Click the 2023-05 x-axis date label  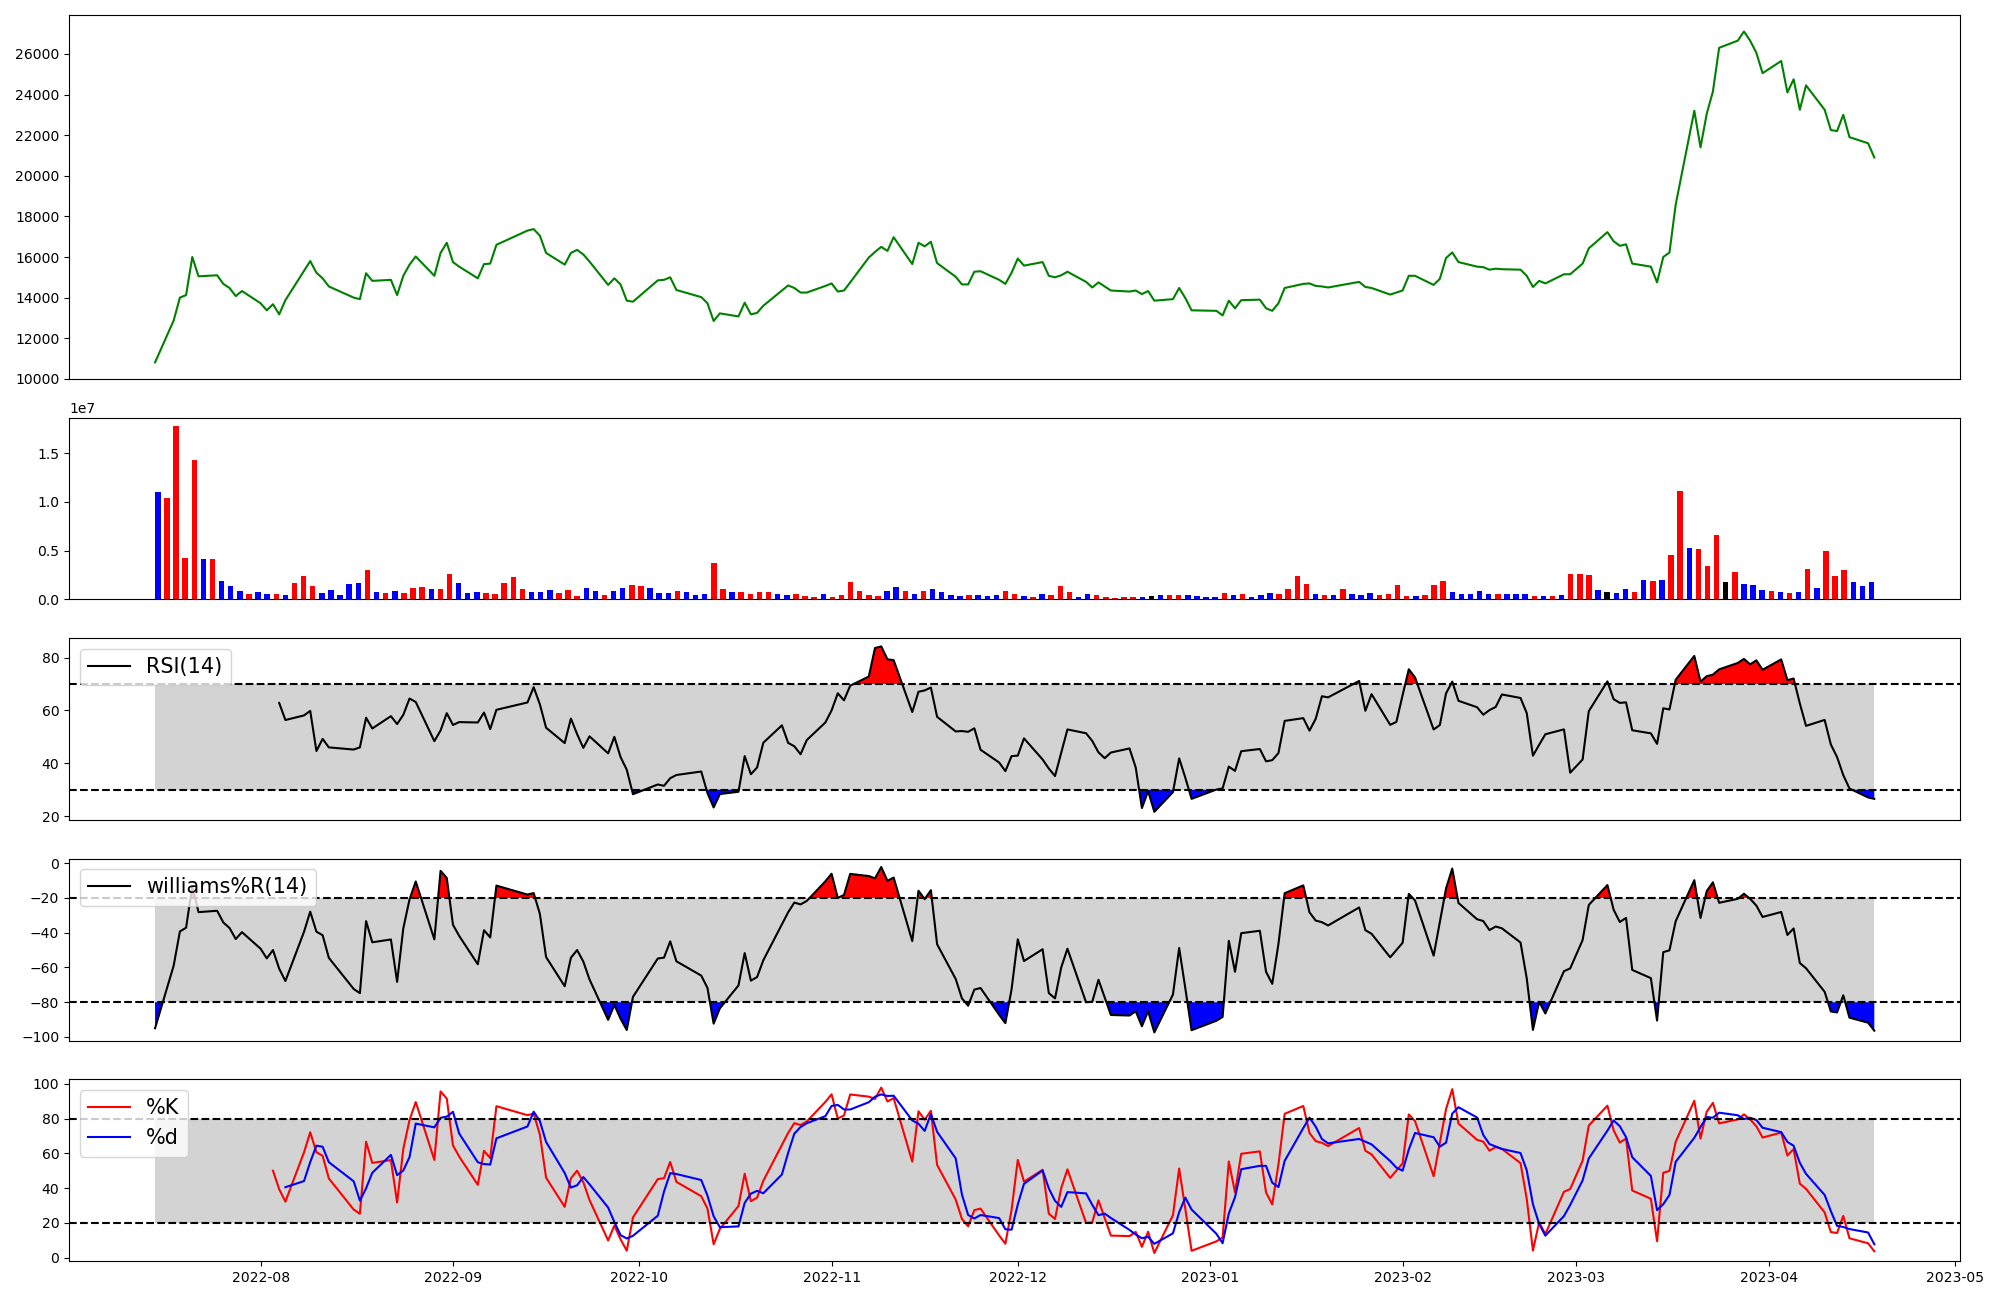[x=1955, y=1277]
